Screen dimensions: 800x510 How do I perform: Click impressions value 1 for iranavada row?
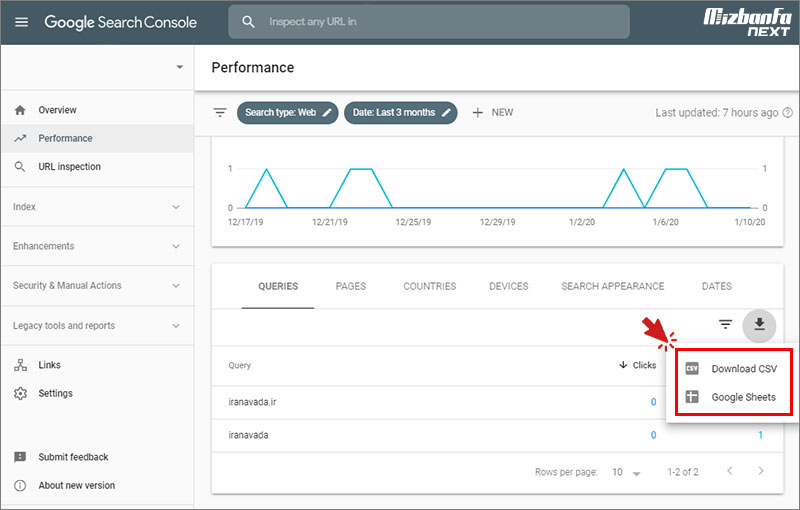click(760, 436)
